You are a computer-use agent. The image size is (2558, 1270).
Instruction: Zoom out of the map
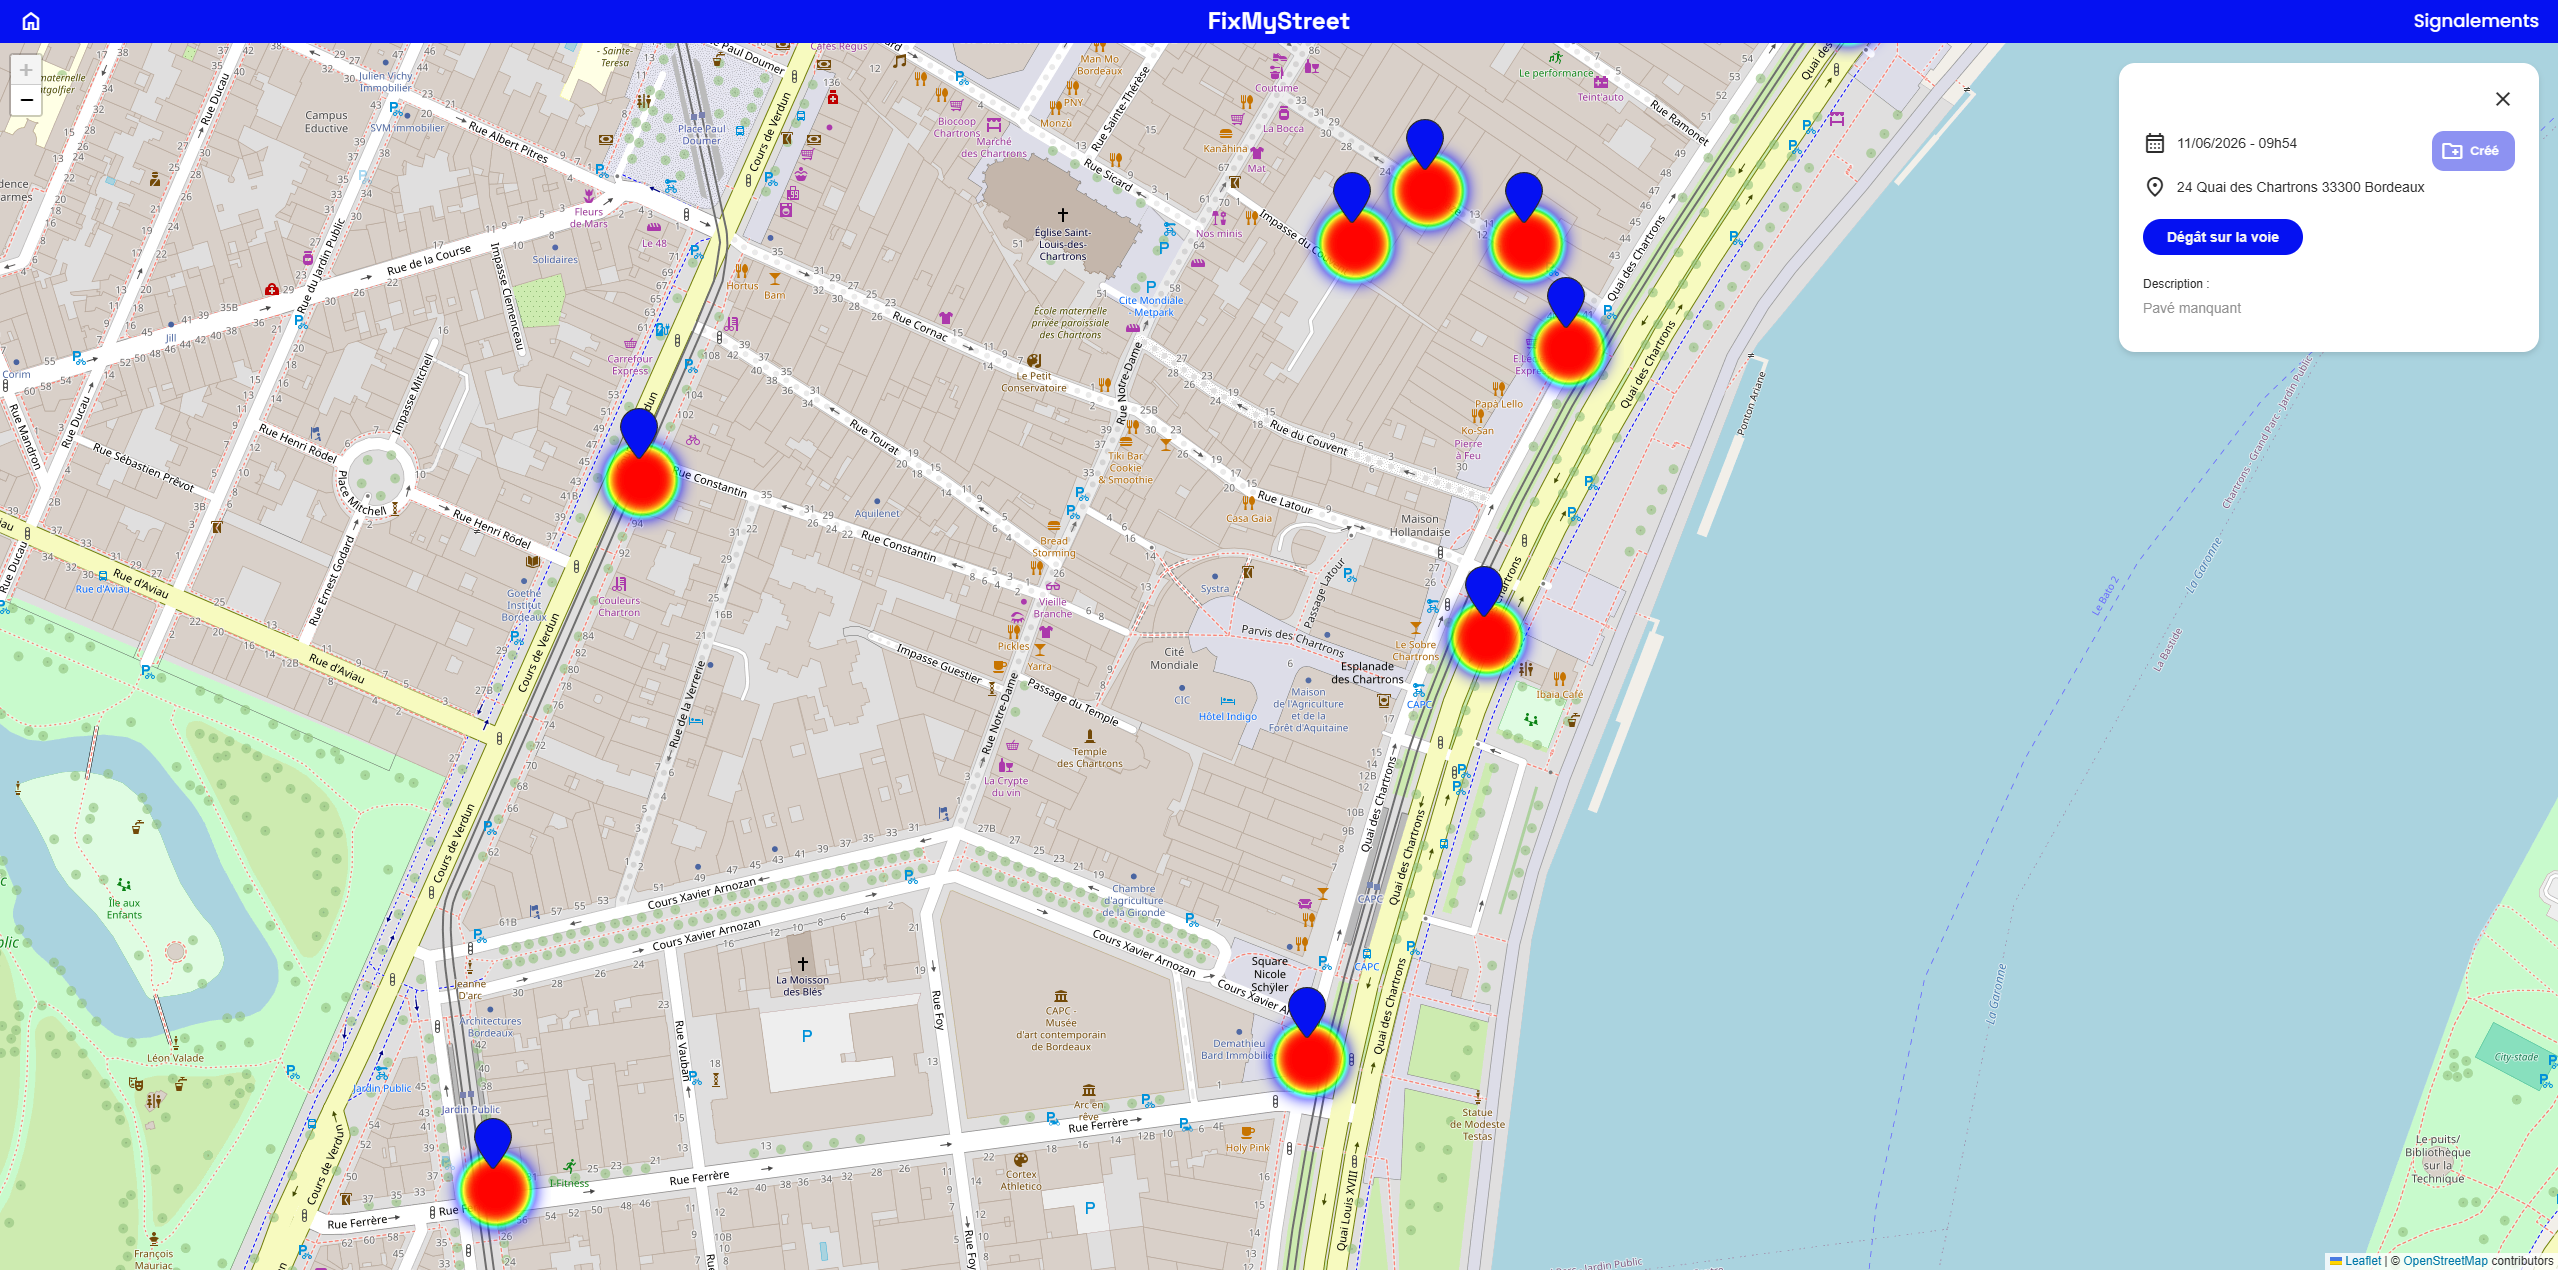(26, 100)
